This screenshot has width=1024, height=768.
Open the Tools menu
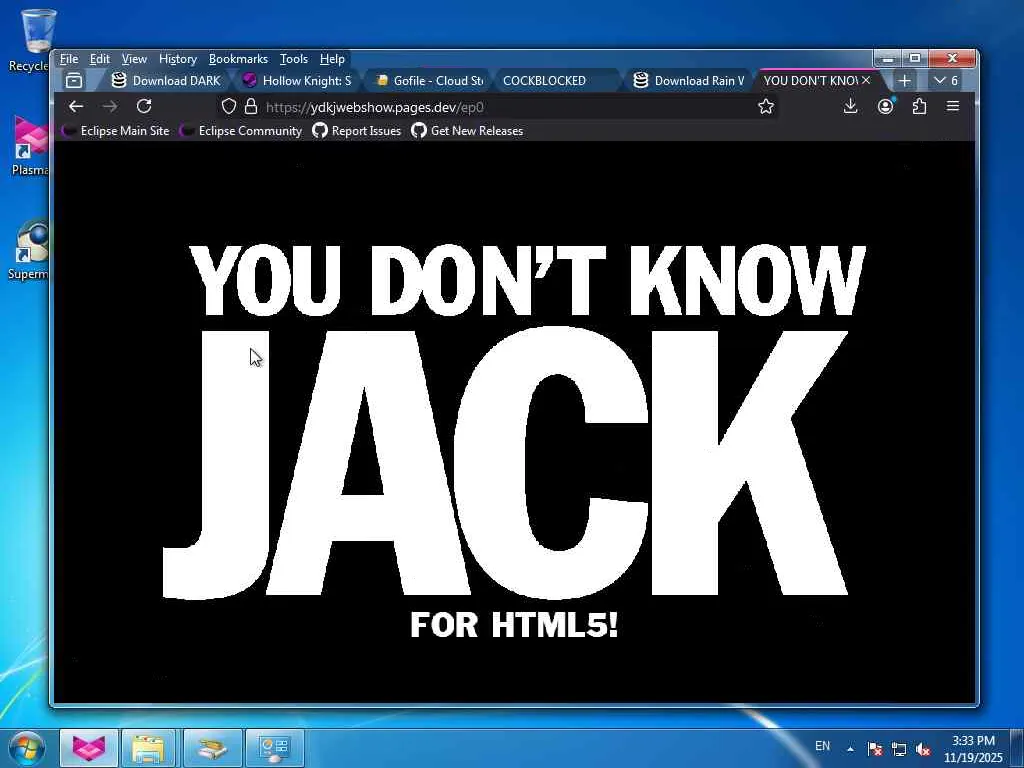pyautogui.click(x=294, y=59)
